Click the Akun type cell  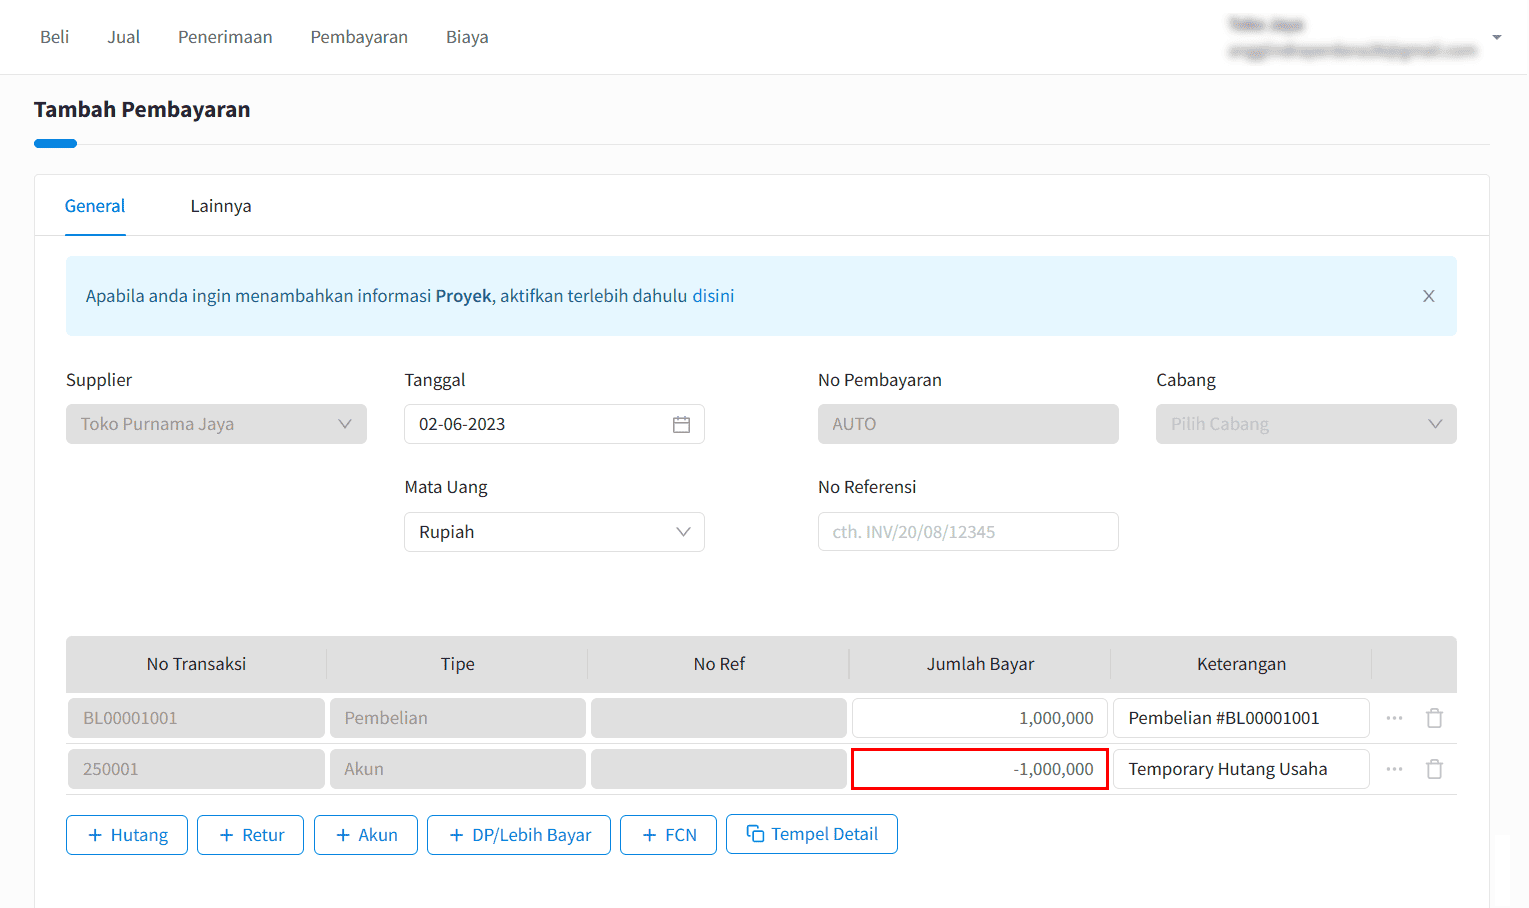tap(458, 769)
